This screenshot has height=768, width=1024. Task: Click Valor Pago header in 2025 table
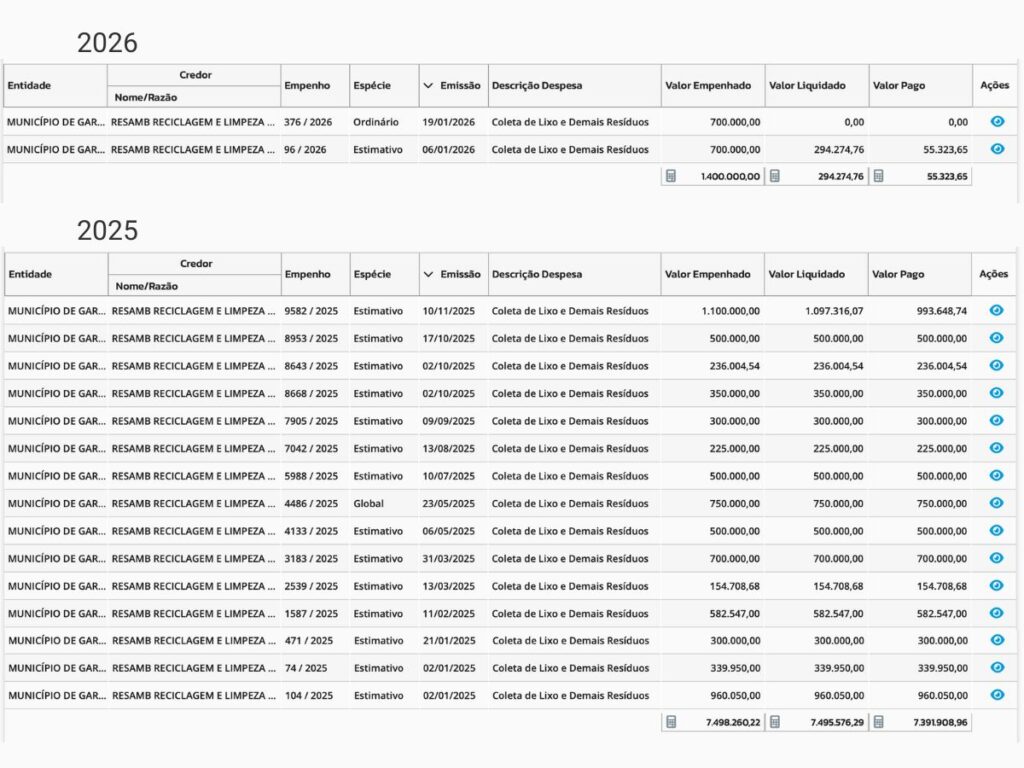pyautogui.click(x=898, y=274)
